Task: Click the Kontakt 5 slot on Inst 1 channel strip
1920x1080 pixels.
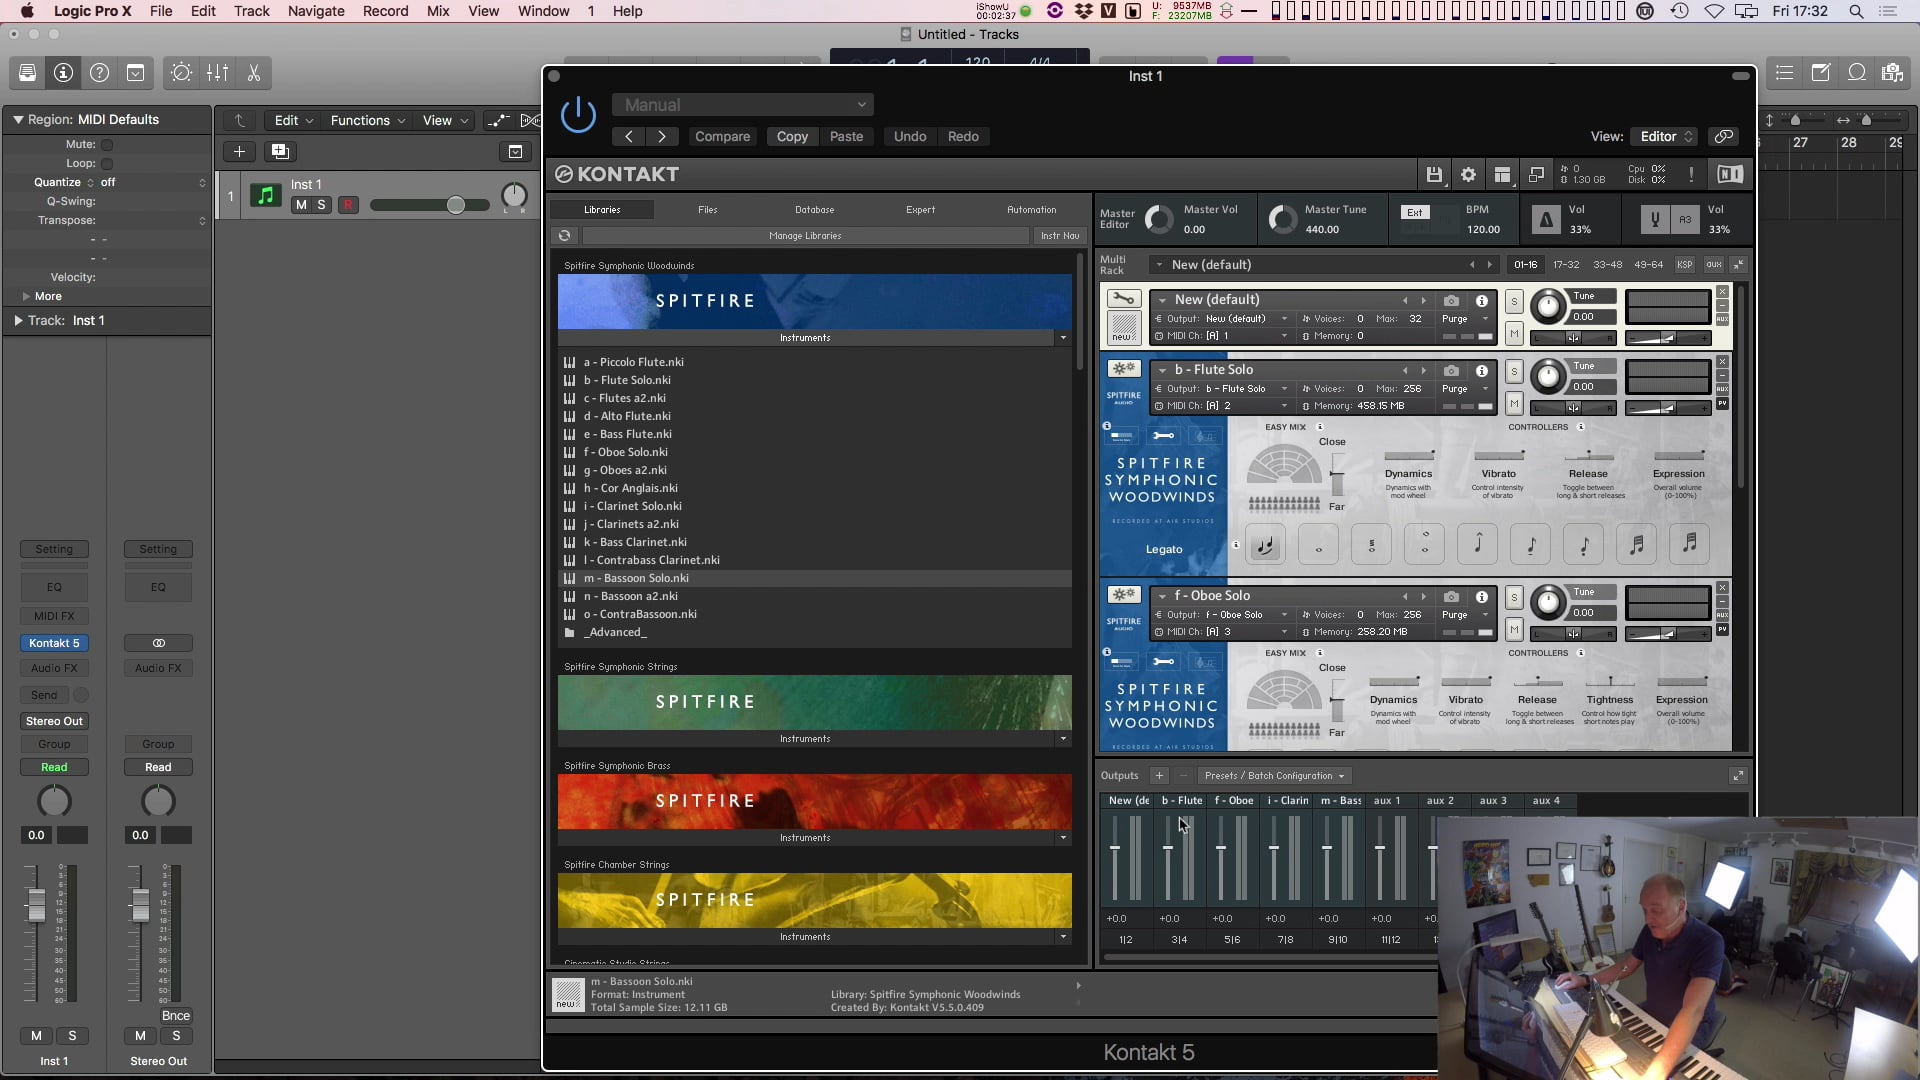Action: pos(54,643)
